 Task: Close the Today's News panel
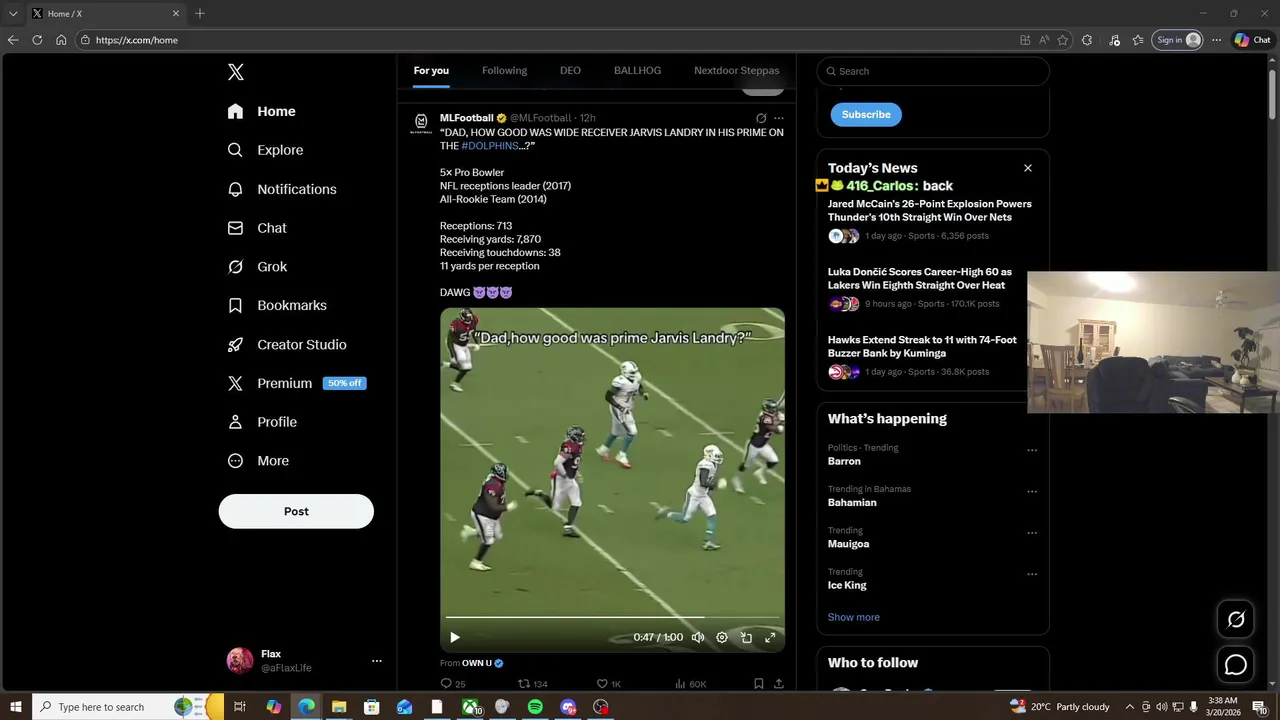click(x=1027, y=168)
